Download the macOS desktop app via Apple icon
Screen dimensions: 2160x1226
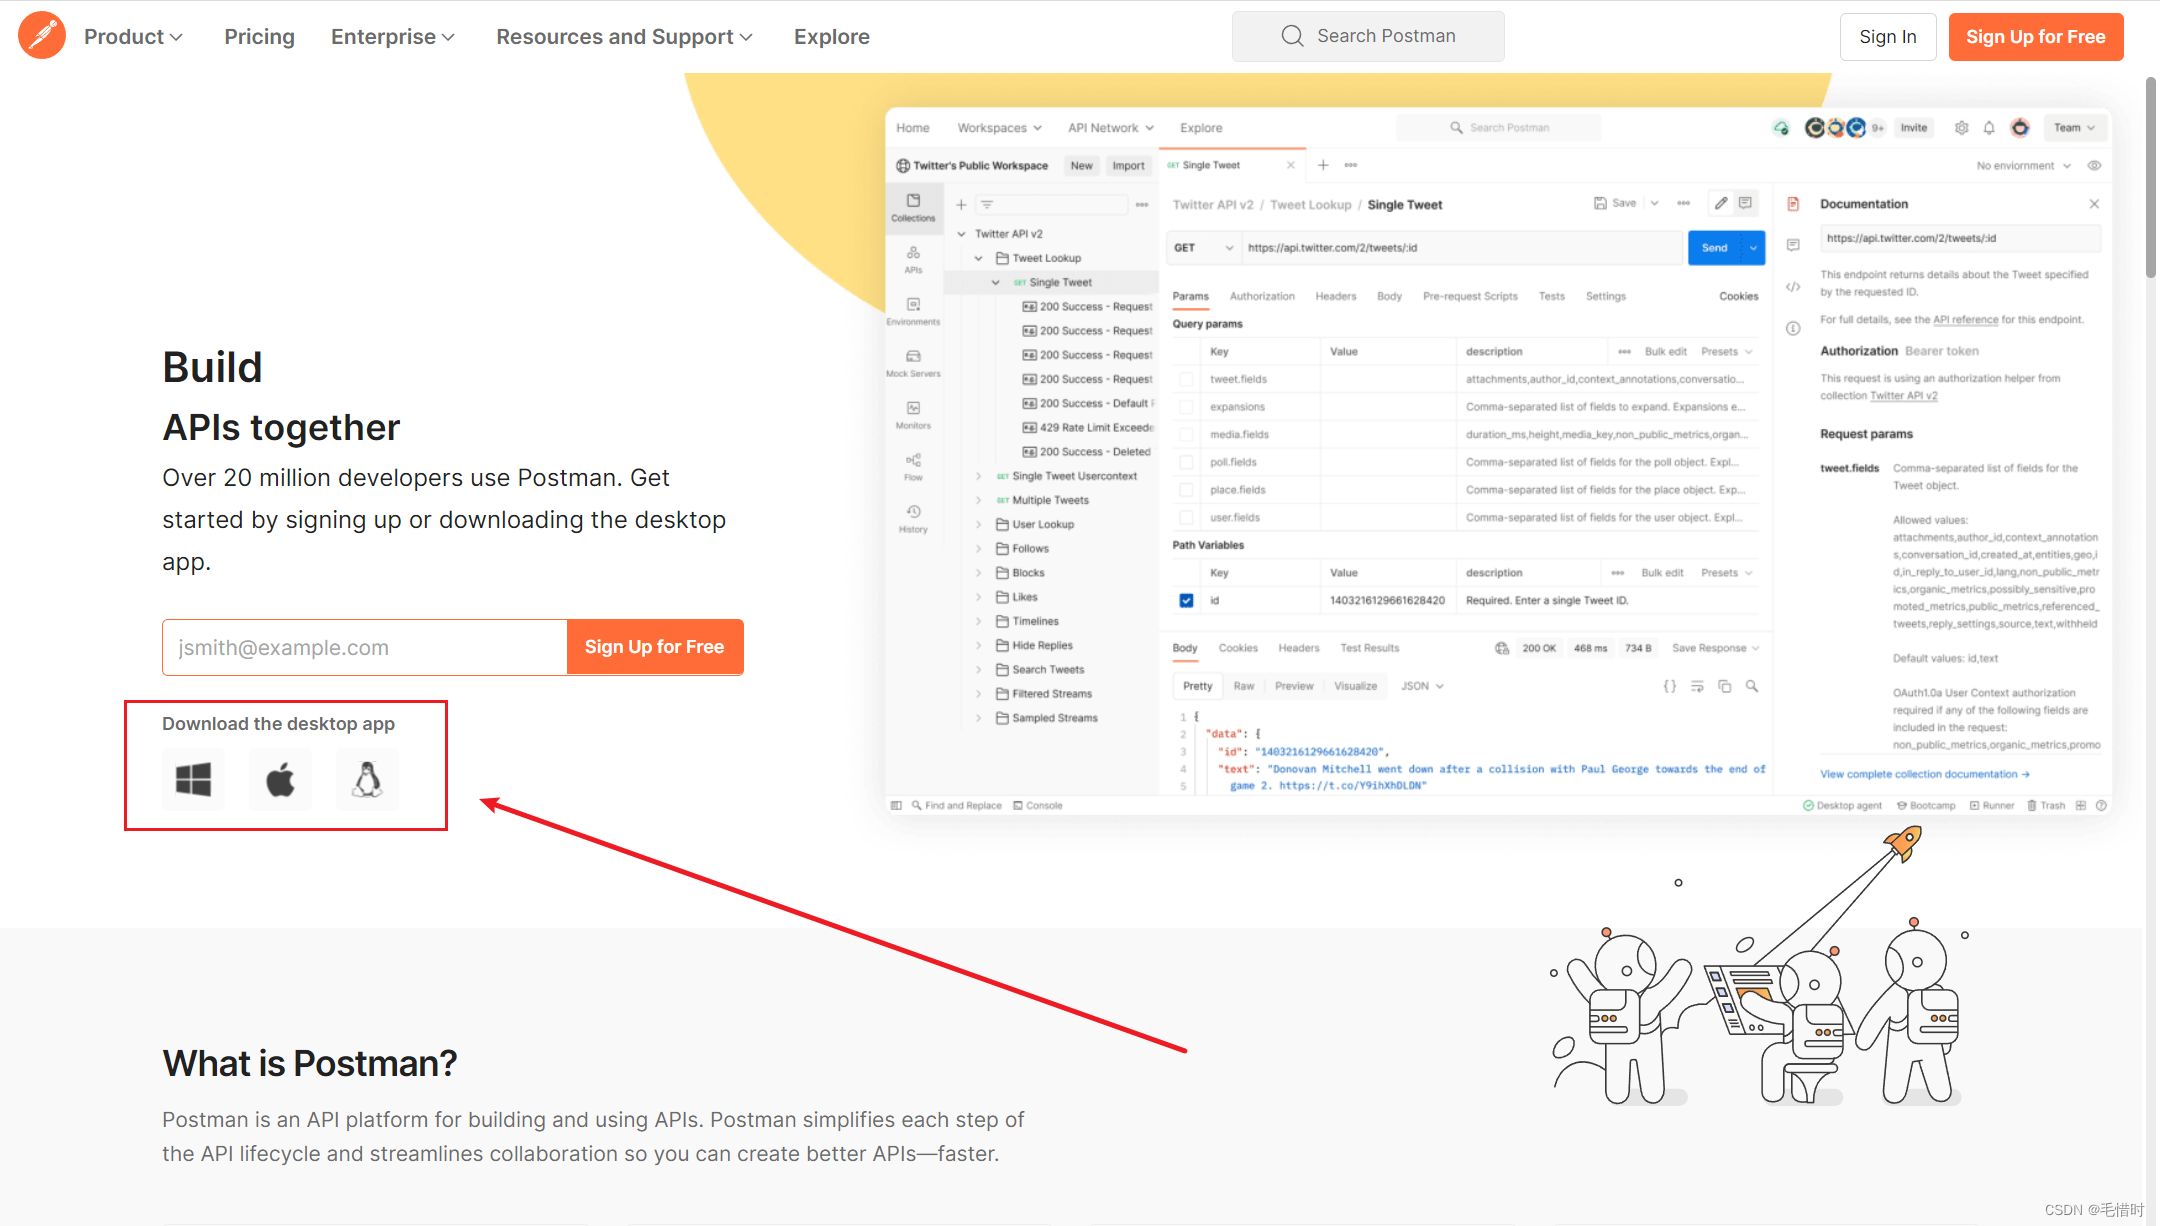[x=280, y=779]
